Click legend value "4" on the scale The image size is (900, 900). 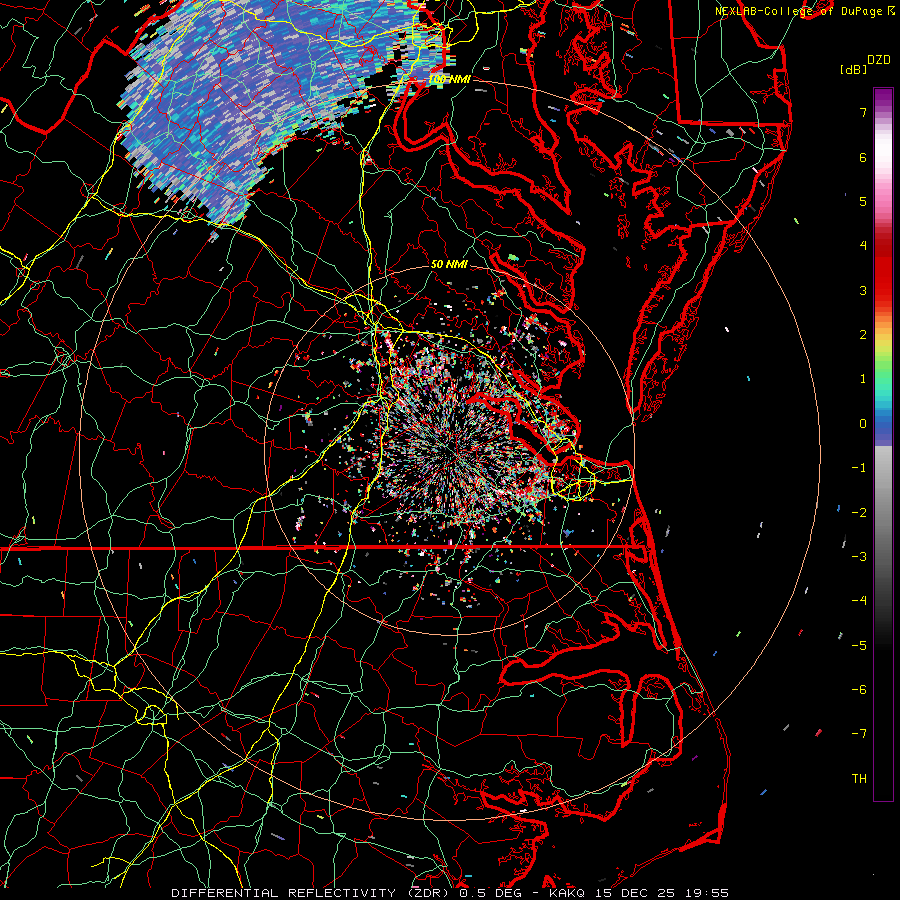tap(862, 246)
